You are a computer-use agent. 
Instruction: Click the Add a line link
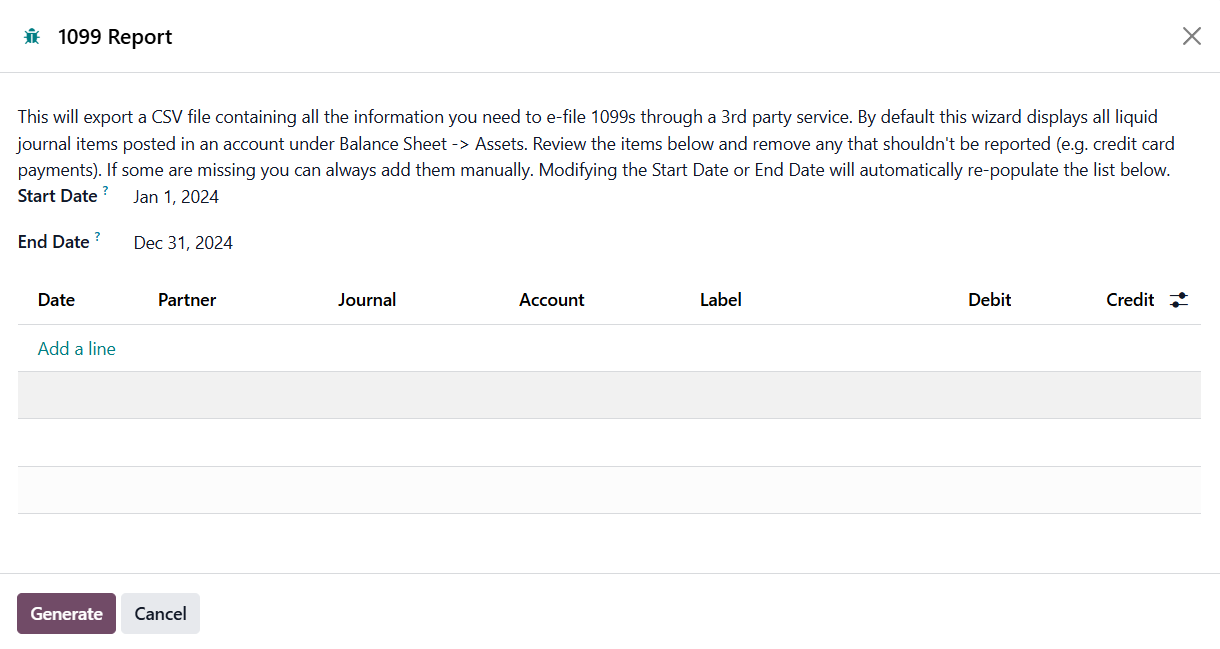(x=77, y=349)
